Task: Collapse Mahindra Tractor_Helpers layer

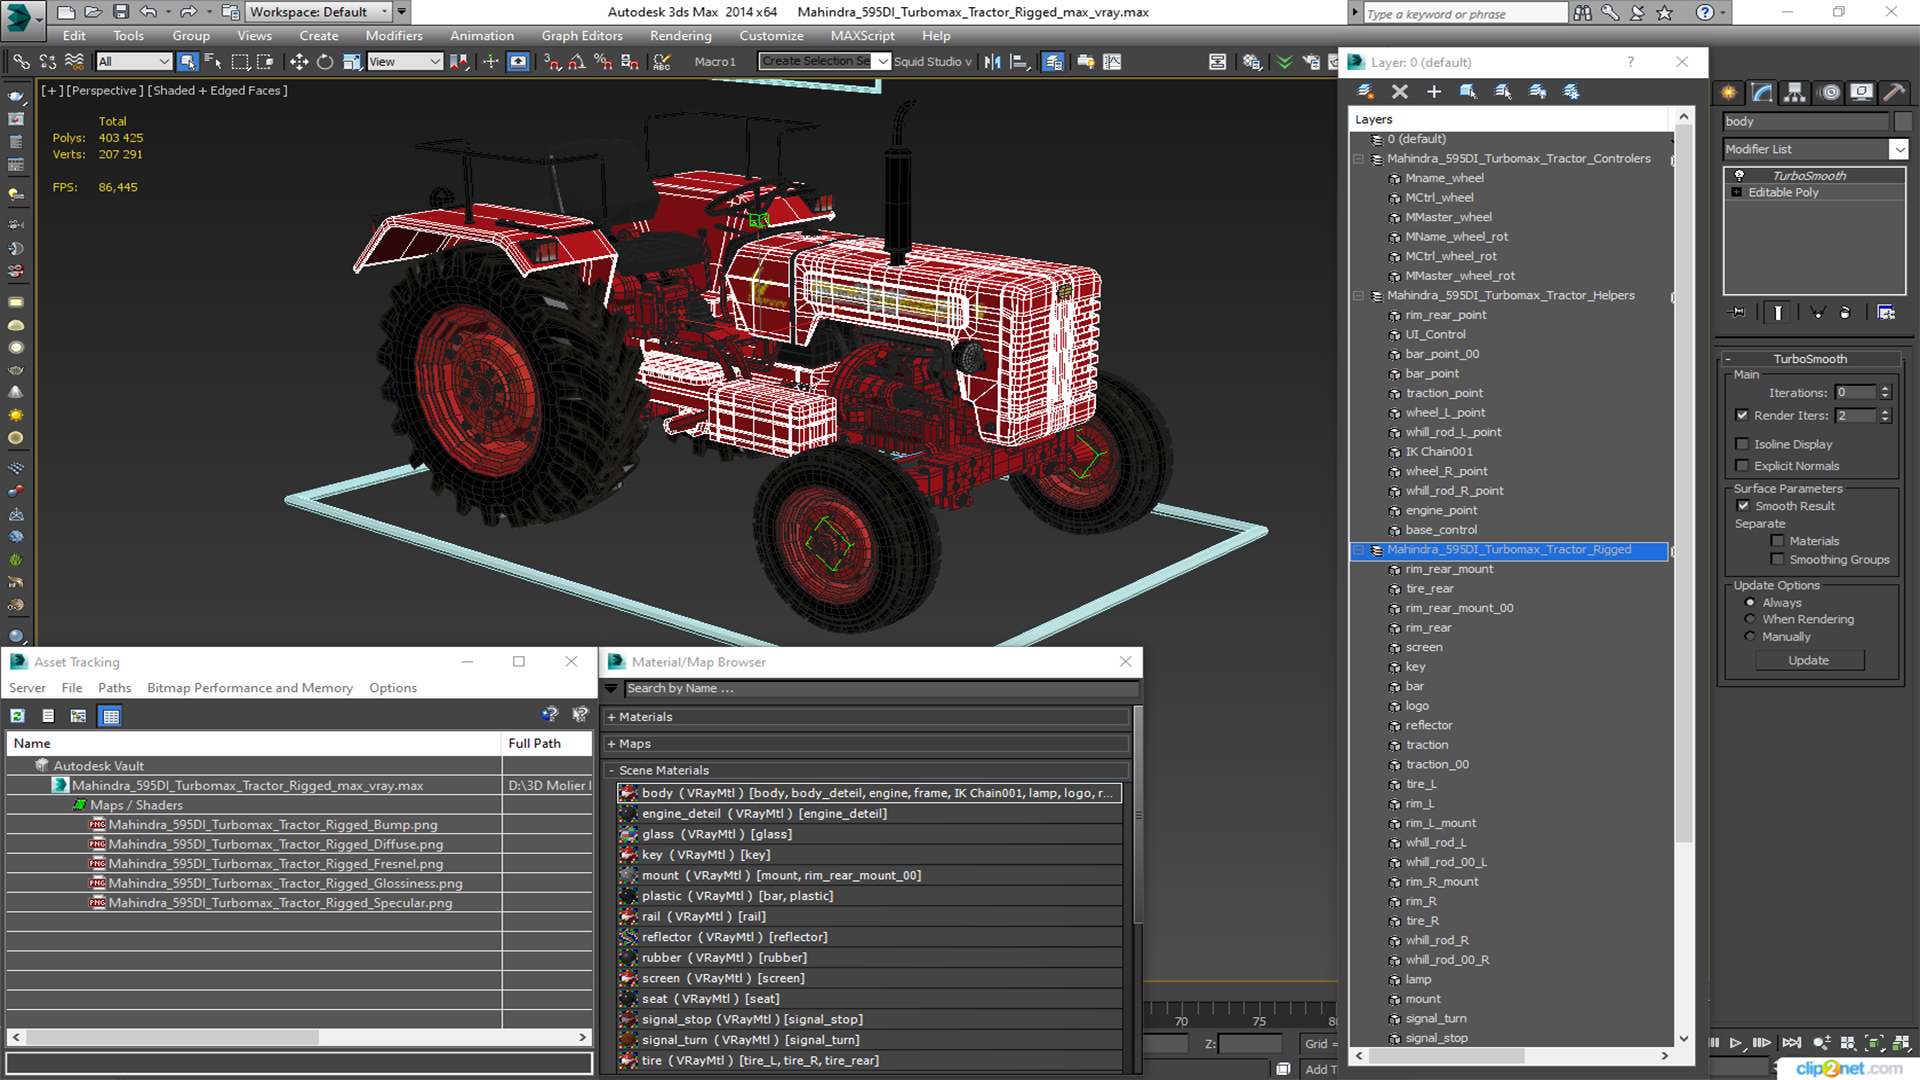Action: (x=1358, y=296)
